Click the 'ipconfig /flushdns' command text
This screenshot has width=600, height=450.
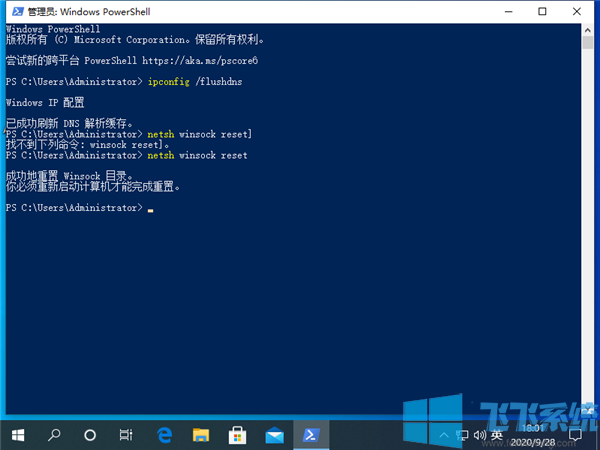(x=195, y=82)
